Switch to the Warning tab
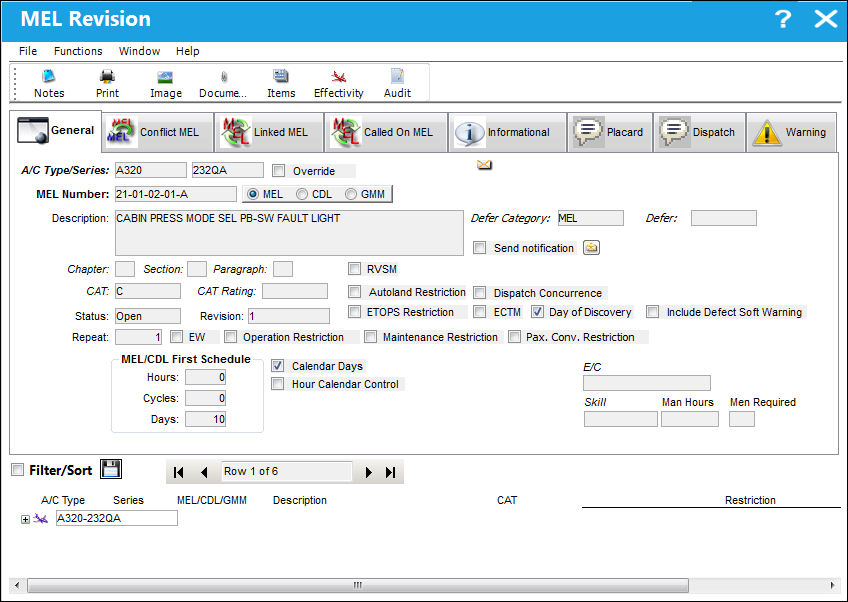This screenshot has height=602, width=848. [x=791, y=132]
